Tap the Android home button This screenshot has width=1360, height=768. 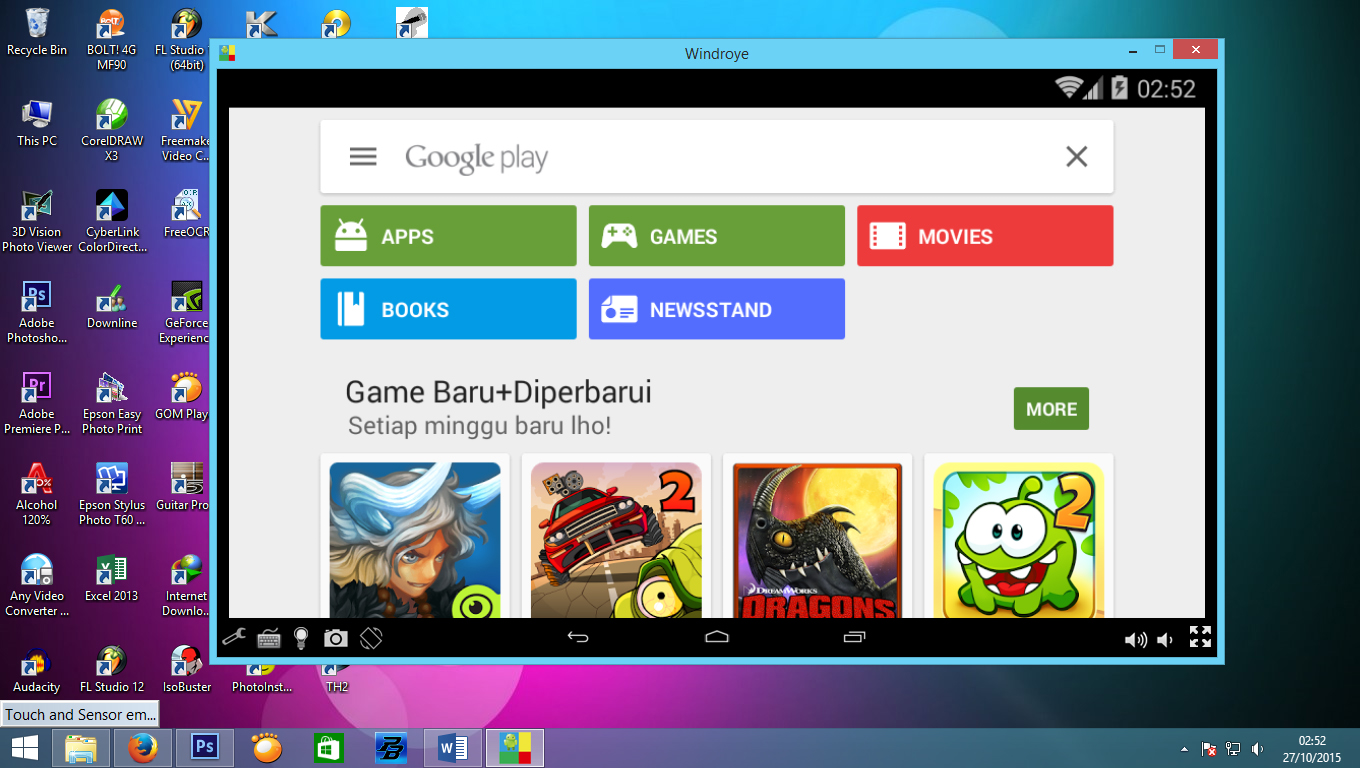coord(716,637)
